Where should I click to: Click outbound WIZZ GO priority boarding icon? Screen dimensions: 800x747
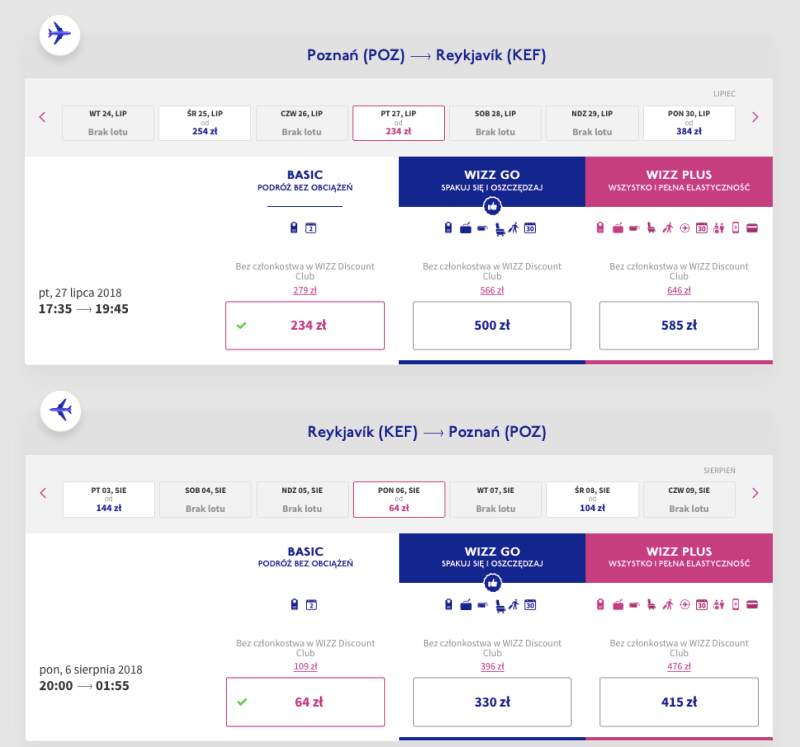[x=514, y=228]
